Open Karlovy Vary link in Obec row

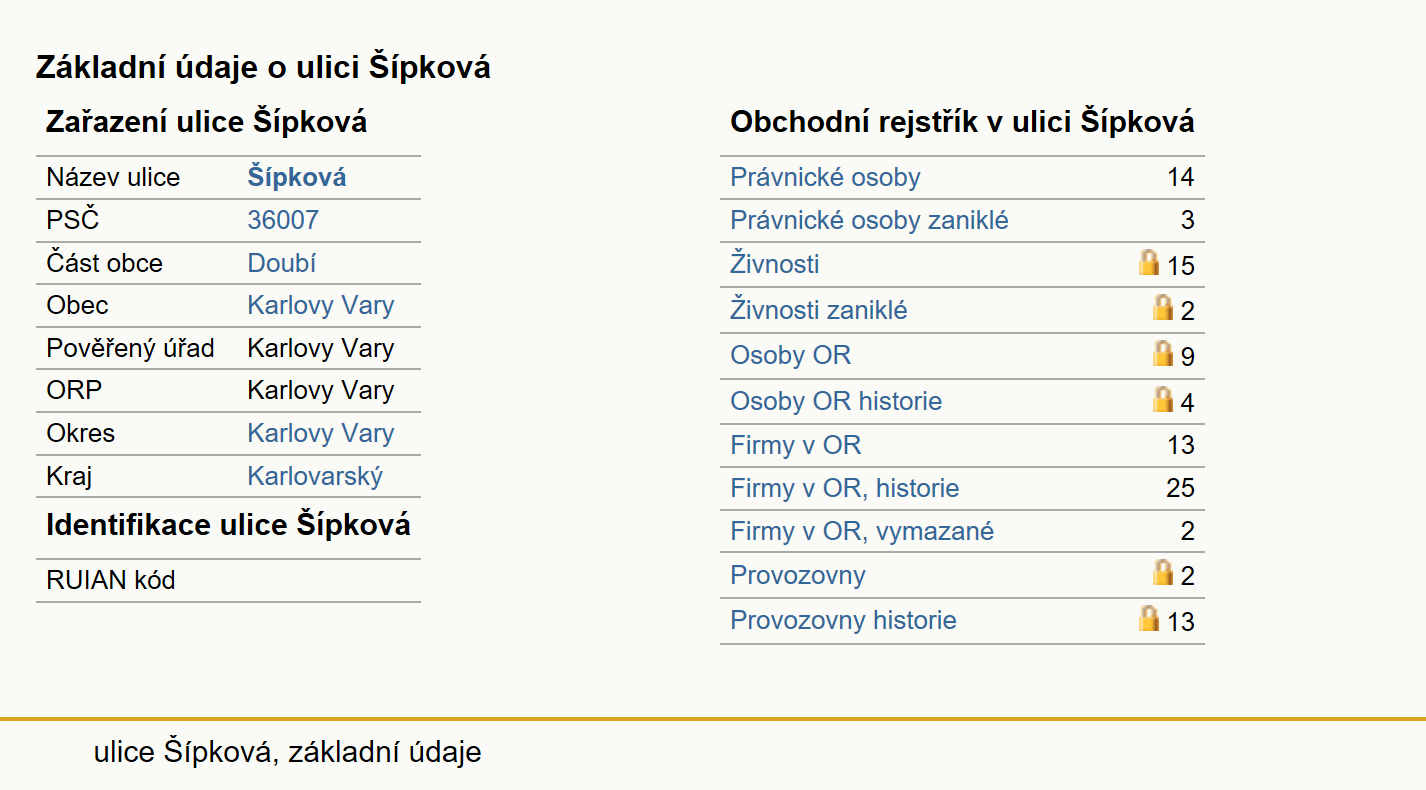tap(321, 305)
